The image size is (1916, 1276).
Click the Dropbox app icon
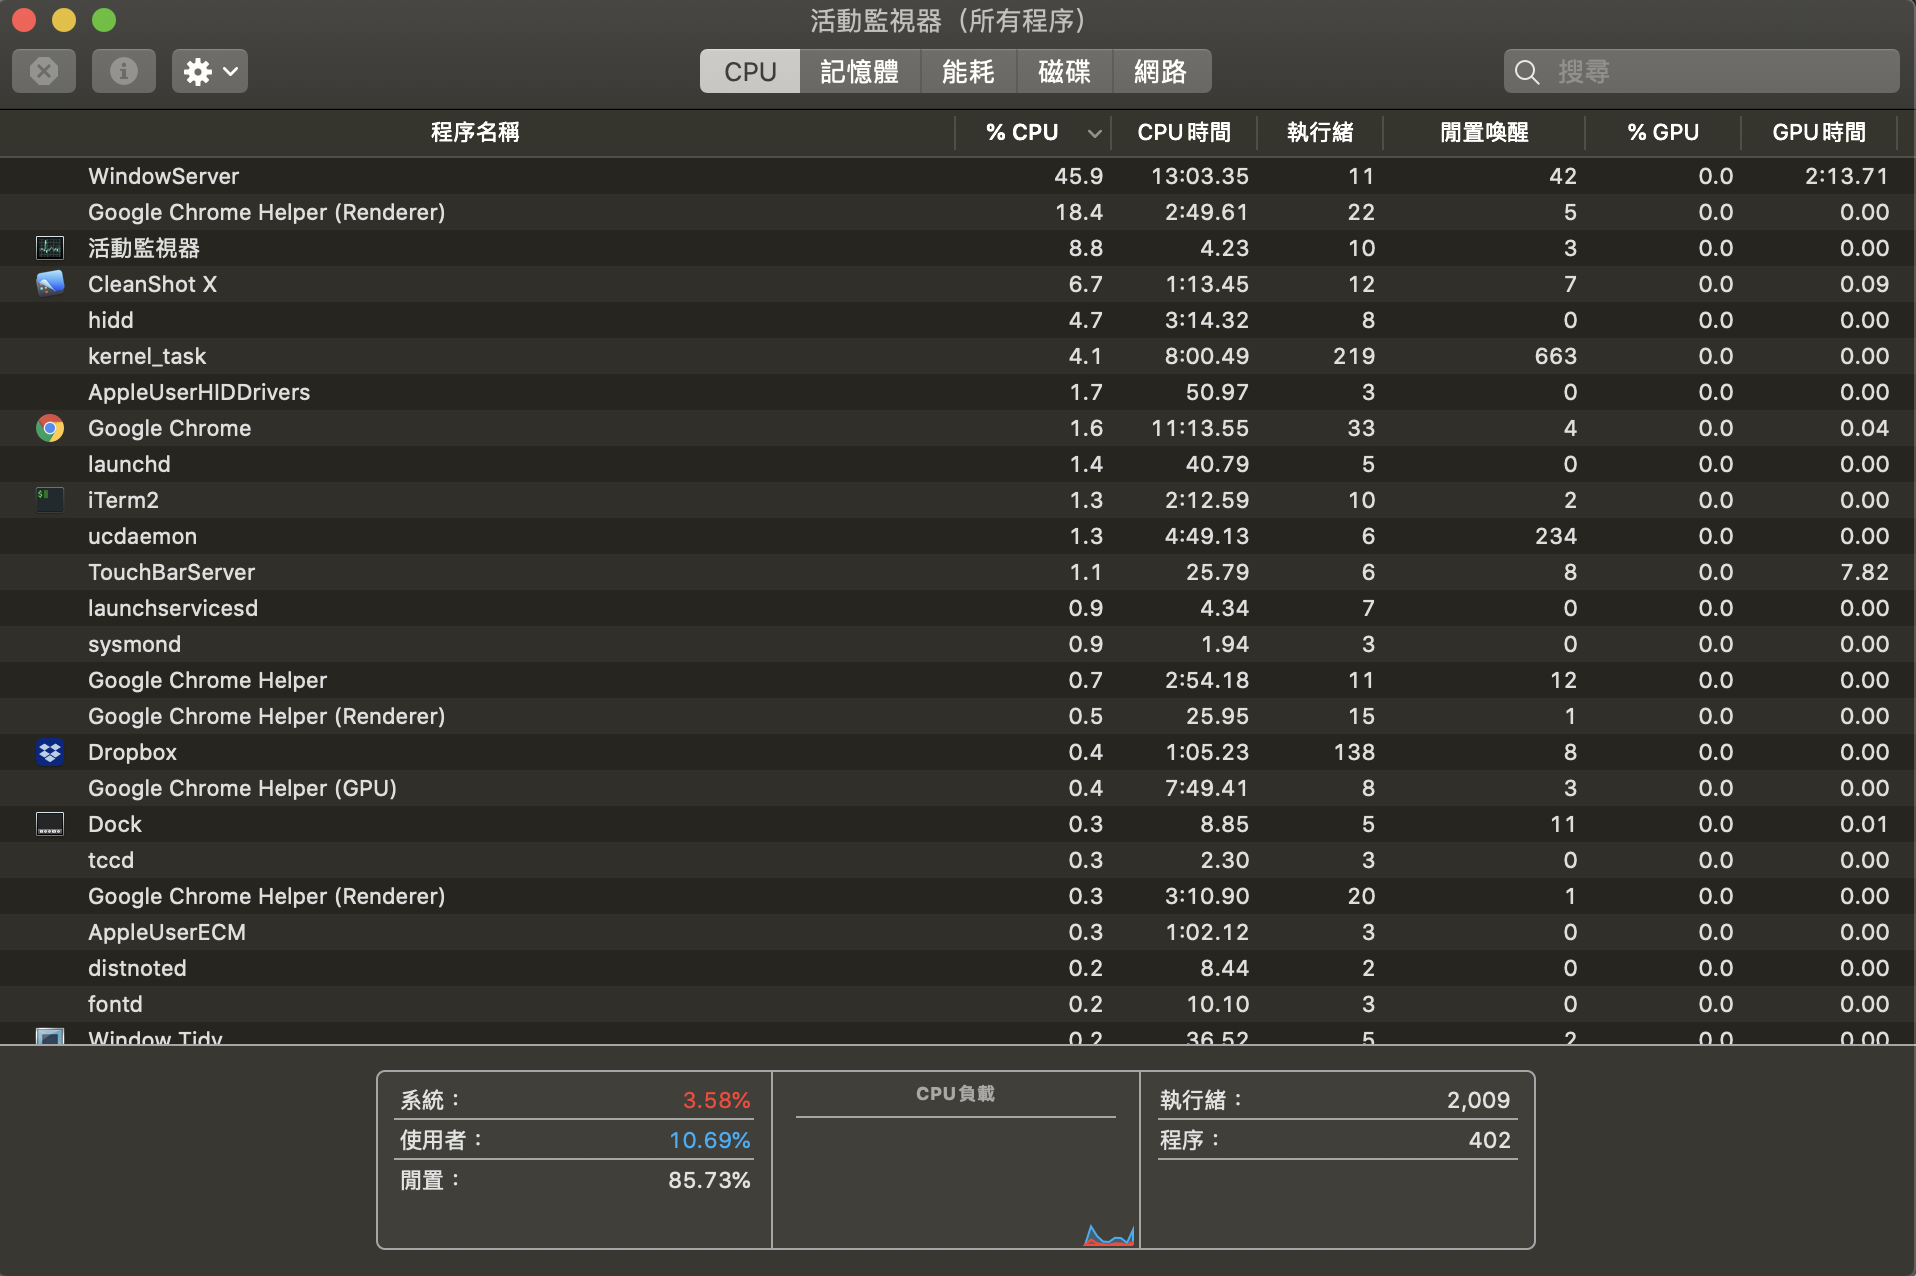pyautogui.click(x=50, y=752)
